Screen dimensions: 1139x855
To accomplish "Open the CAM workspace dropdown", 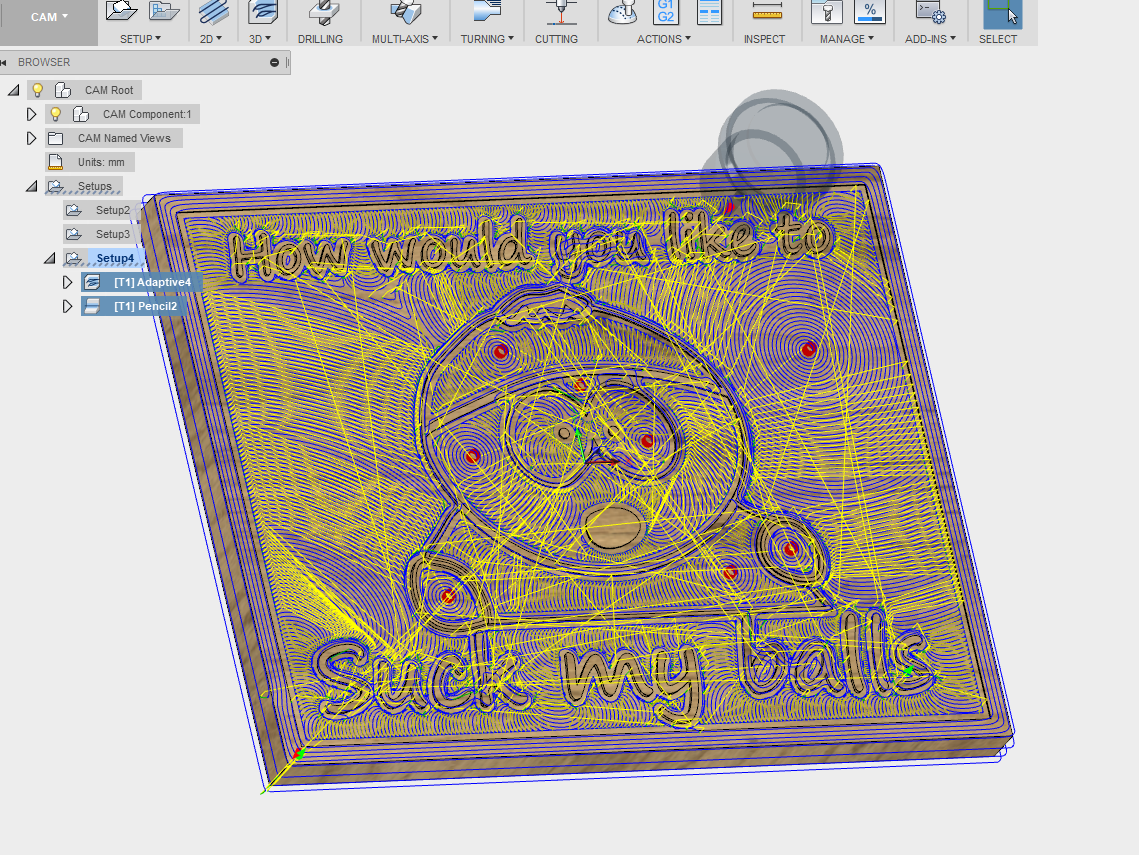I will pyautogui.click(x=49, y=17).
